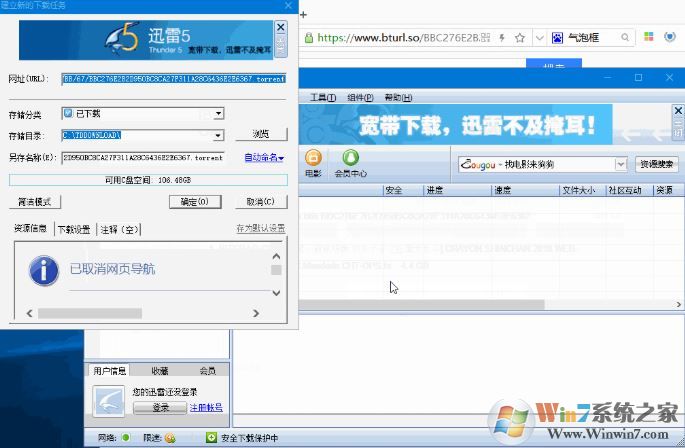This screenshot has width=685, height=448.
Task: Expand the 存储分类 category dropdown
Action: click(x=218, y=114)
